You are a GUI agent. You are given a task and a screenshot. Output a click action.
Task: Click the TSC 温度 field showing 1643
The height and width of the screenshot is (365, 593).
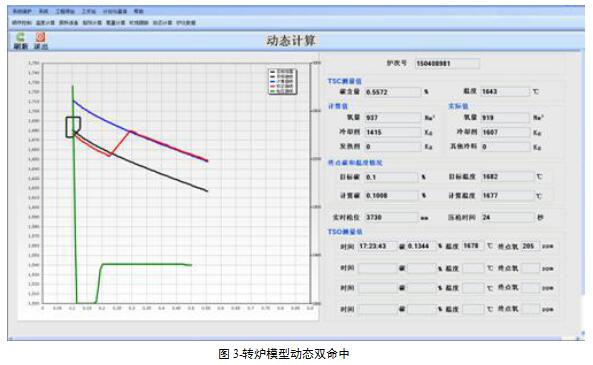(505, 92)
